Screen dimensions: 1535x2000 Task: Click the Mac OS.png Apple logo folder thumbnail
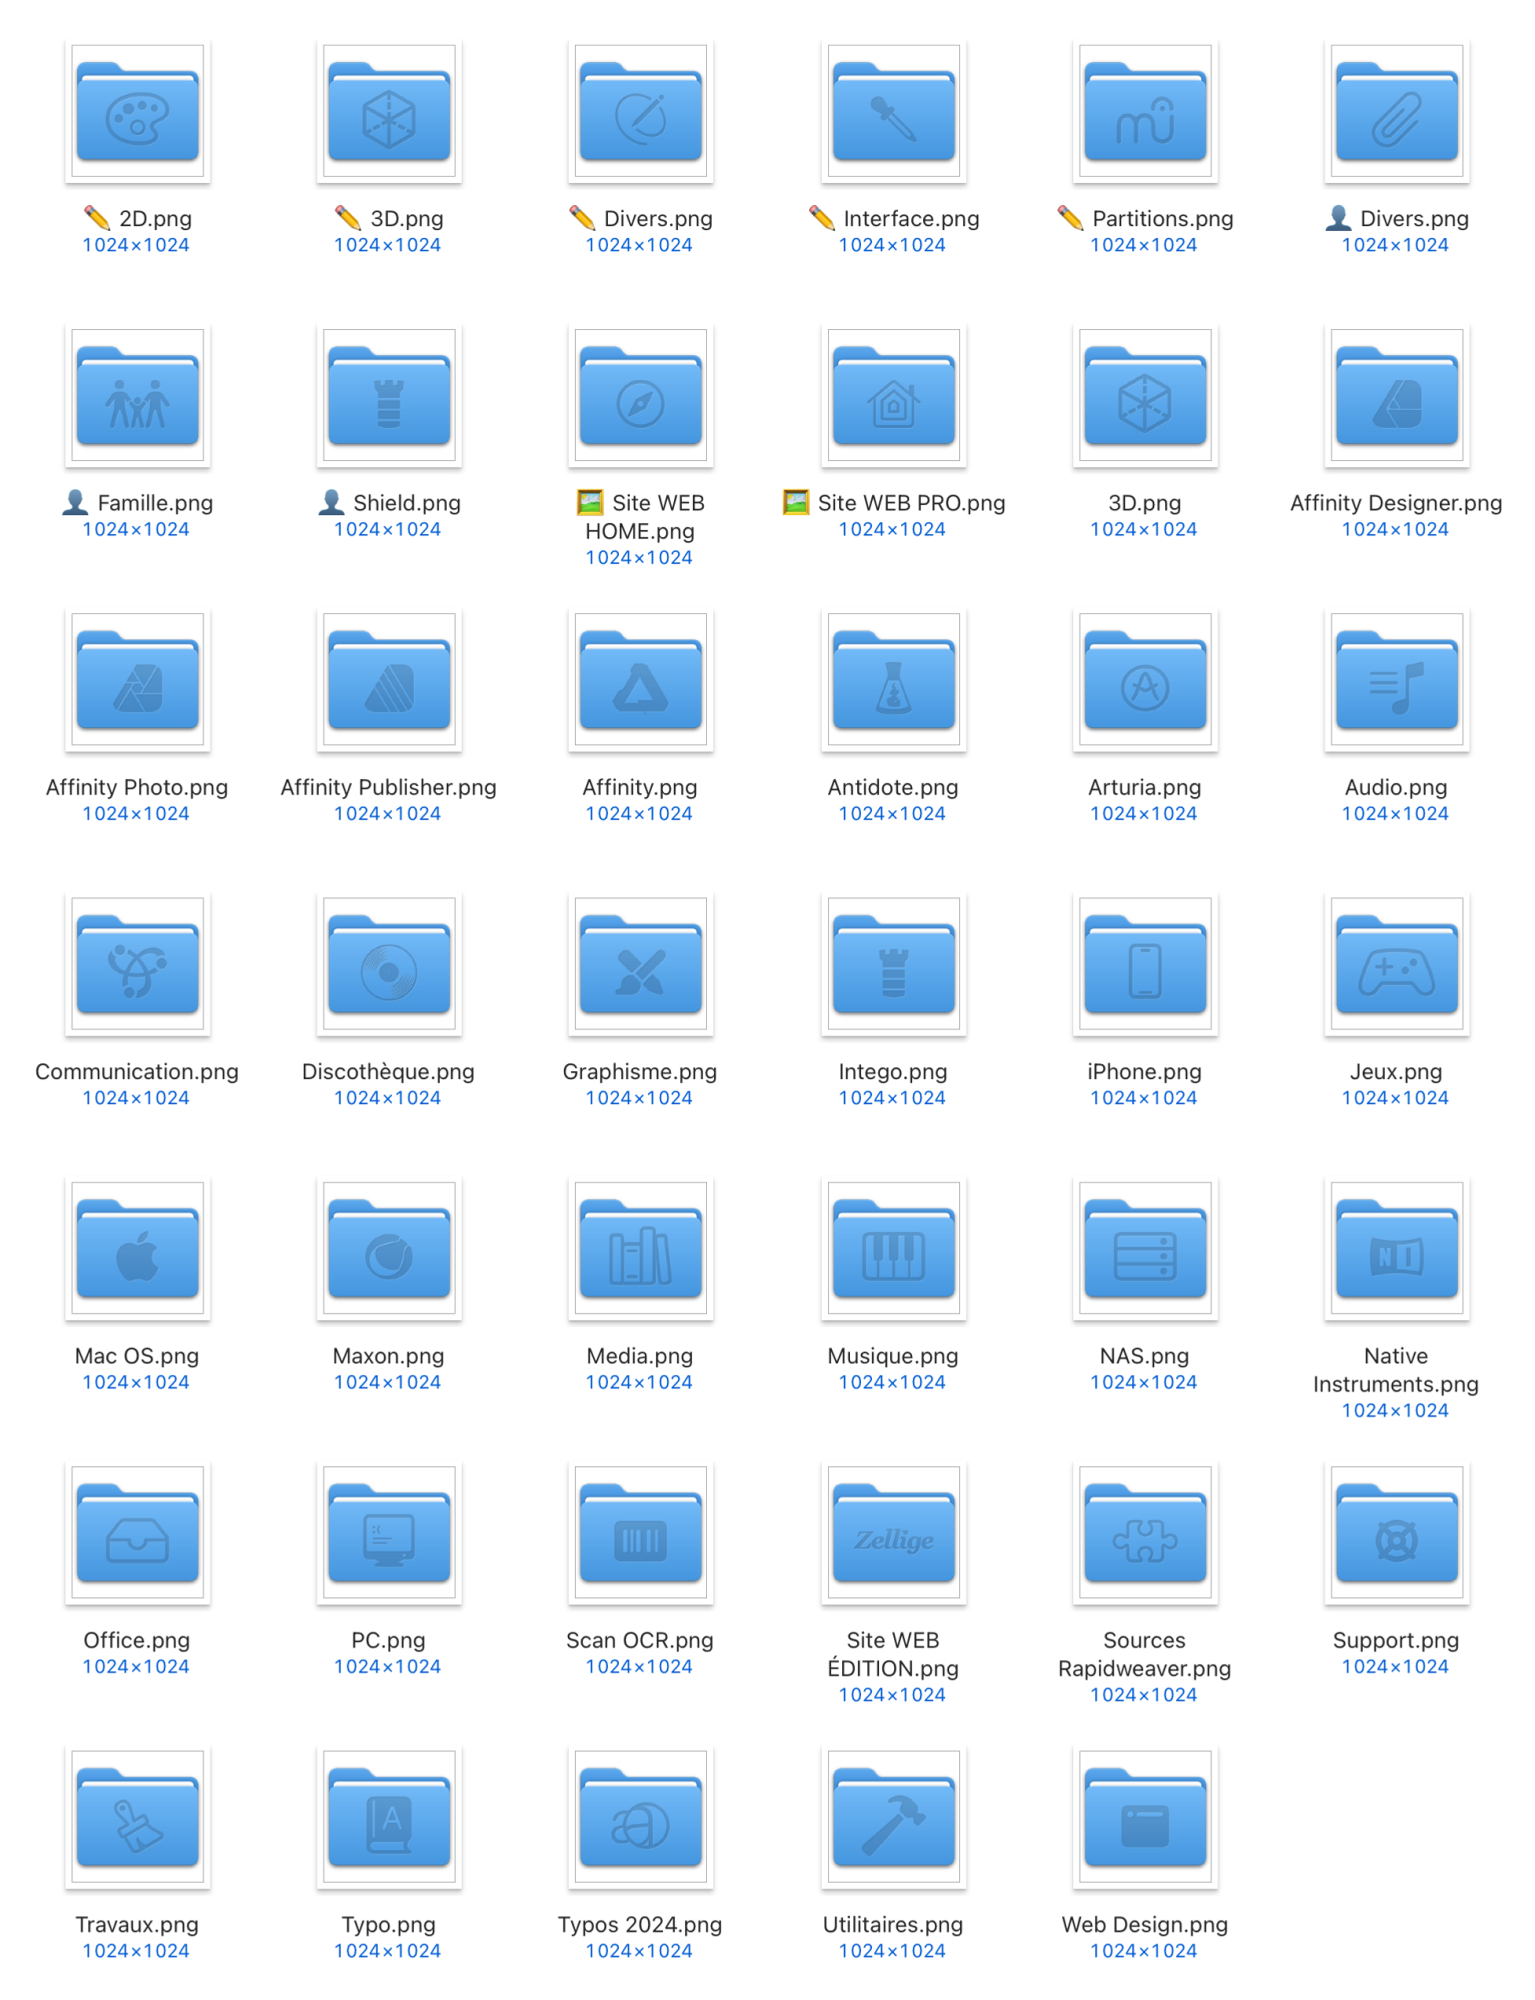coord(137,1250)
